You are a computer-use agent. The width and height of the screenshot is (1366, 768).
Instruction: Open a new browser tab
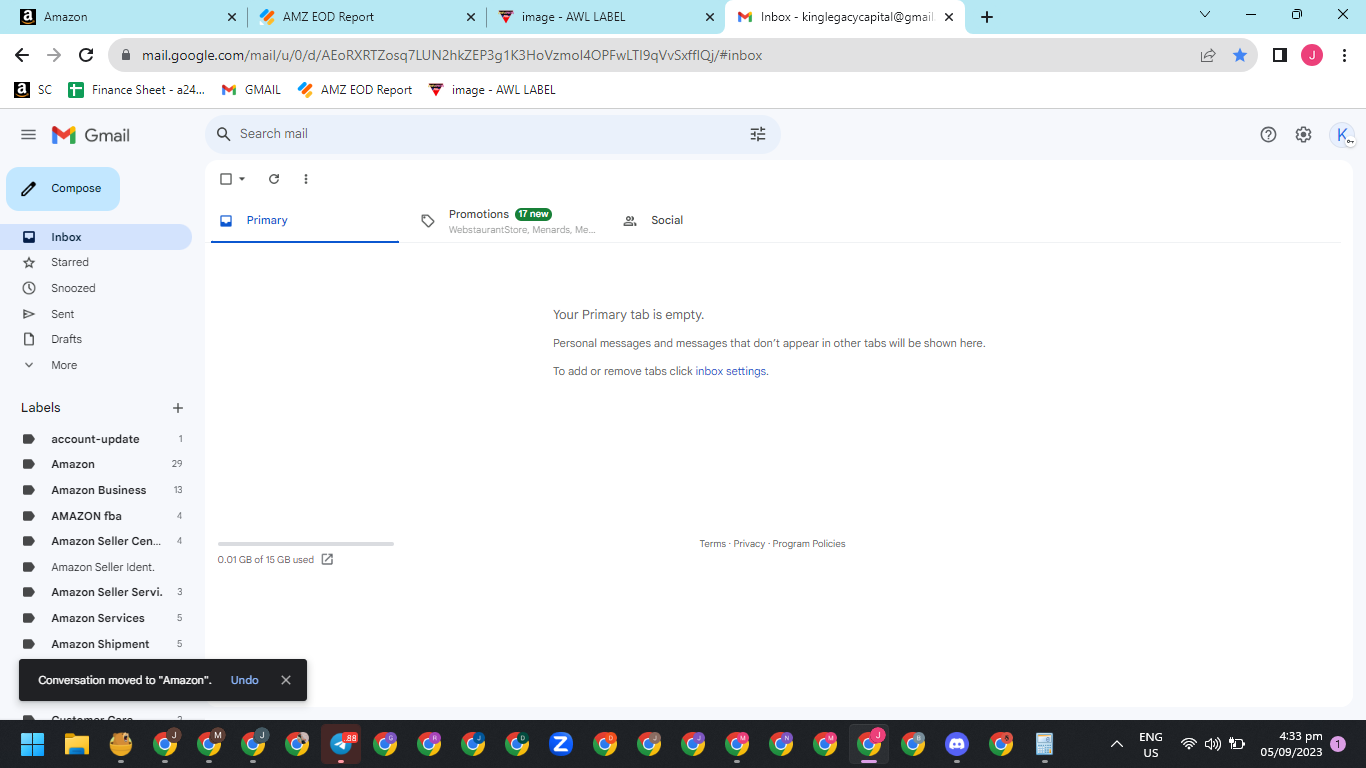[987, 17]
